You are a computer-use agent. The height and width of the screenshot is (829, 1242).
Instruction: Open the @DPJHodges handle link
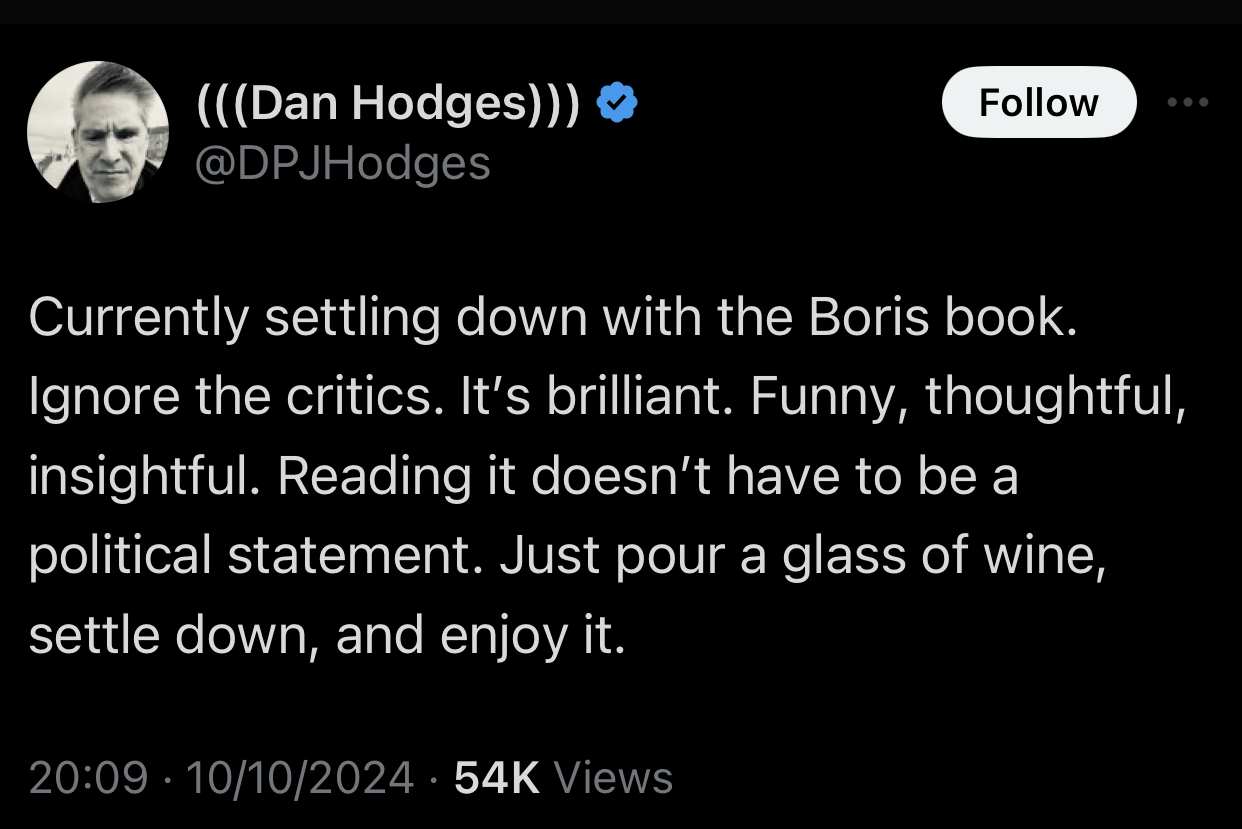[x=342, y=162]
